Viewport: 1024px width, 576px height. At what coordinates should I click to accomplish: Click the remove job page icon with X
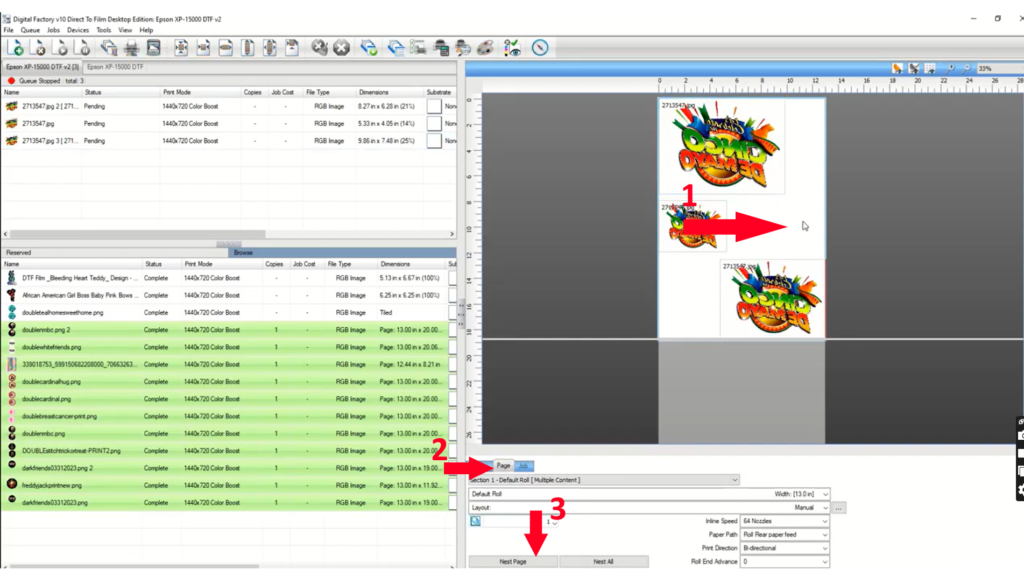point(39,48)
